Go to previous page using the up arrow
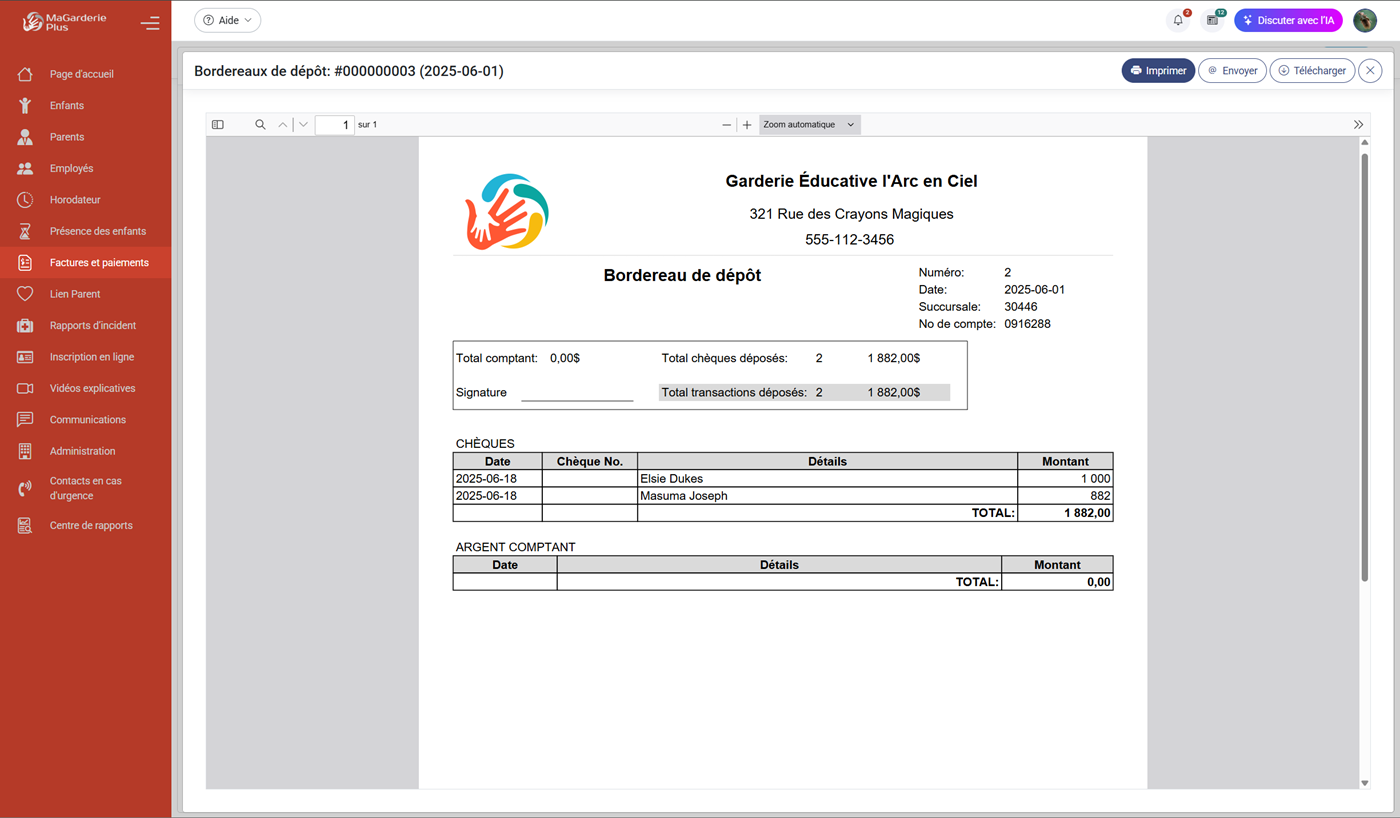 283,125
